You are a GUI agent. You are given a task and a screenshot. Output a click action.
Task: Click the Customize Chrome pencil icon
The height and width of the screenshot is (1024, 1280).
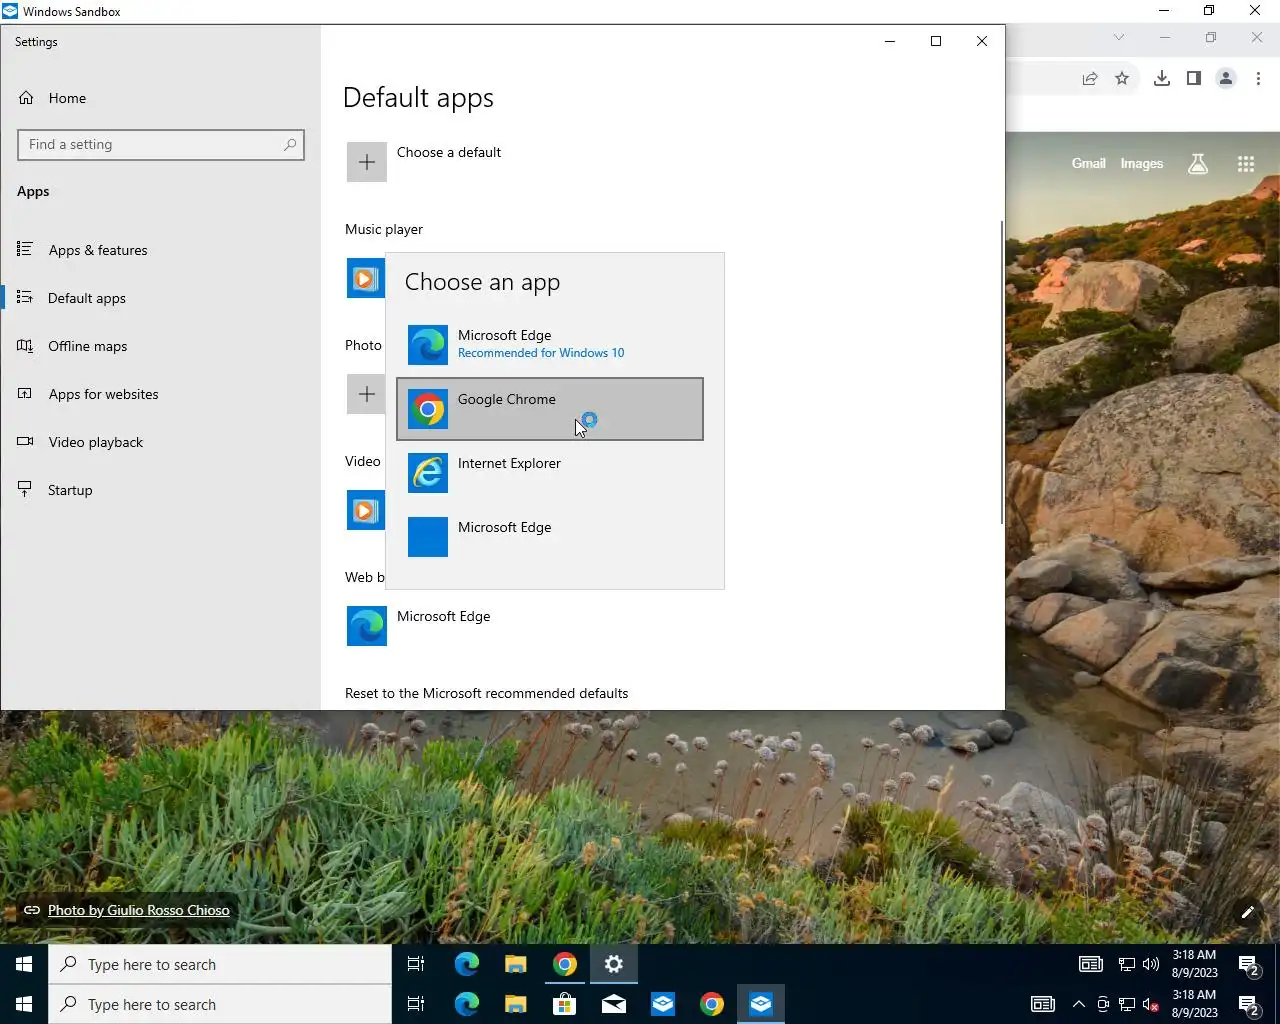click(1247, 912)
